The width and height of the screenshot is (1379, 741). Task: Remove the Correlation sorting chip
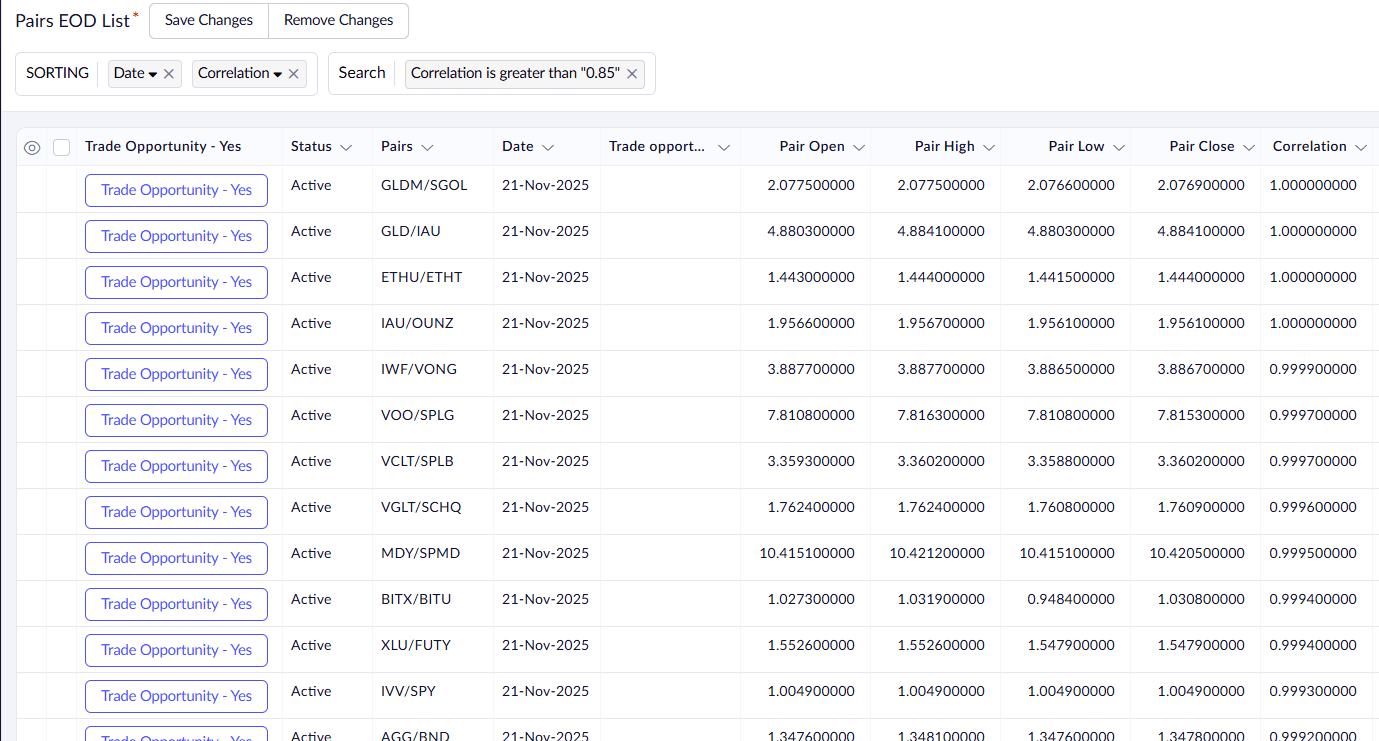tap(294, 74)
